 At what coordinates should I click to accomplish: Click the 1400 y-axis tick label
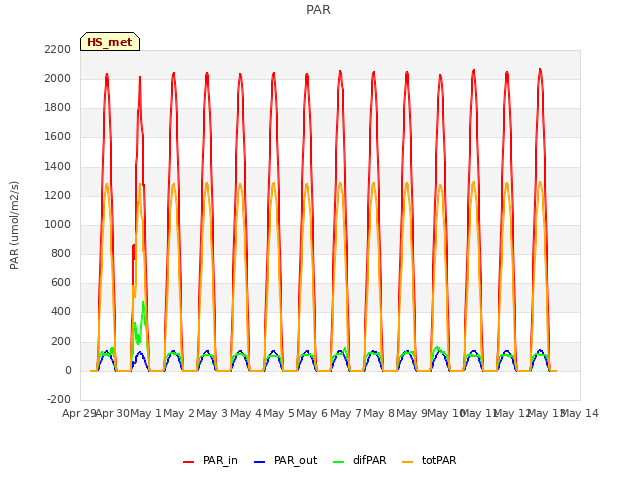coord(58,166)
